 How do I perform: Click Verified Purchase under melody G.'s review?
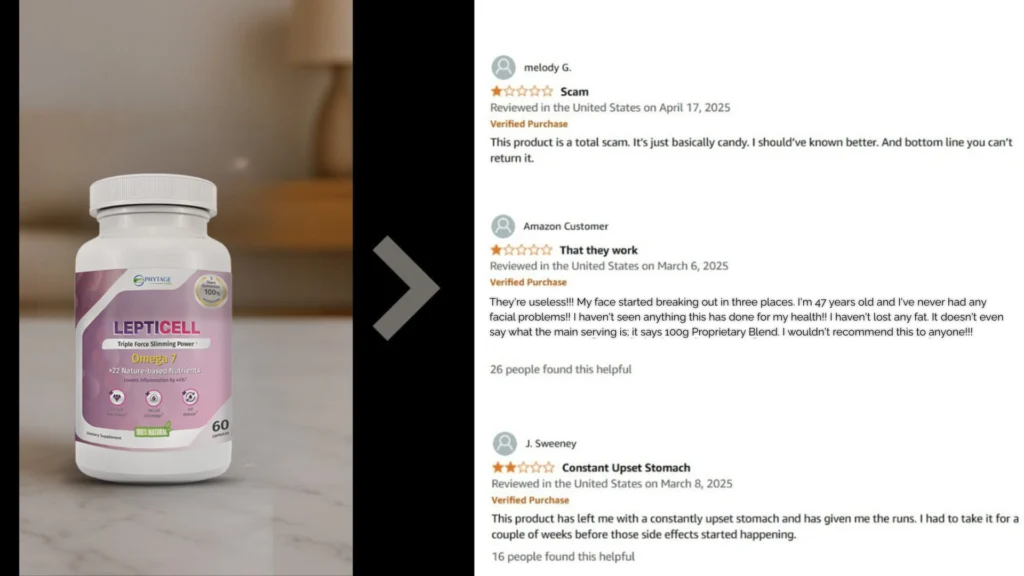coord(529,123)
